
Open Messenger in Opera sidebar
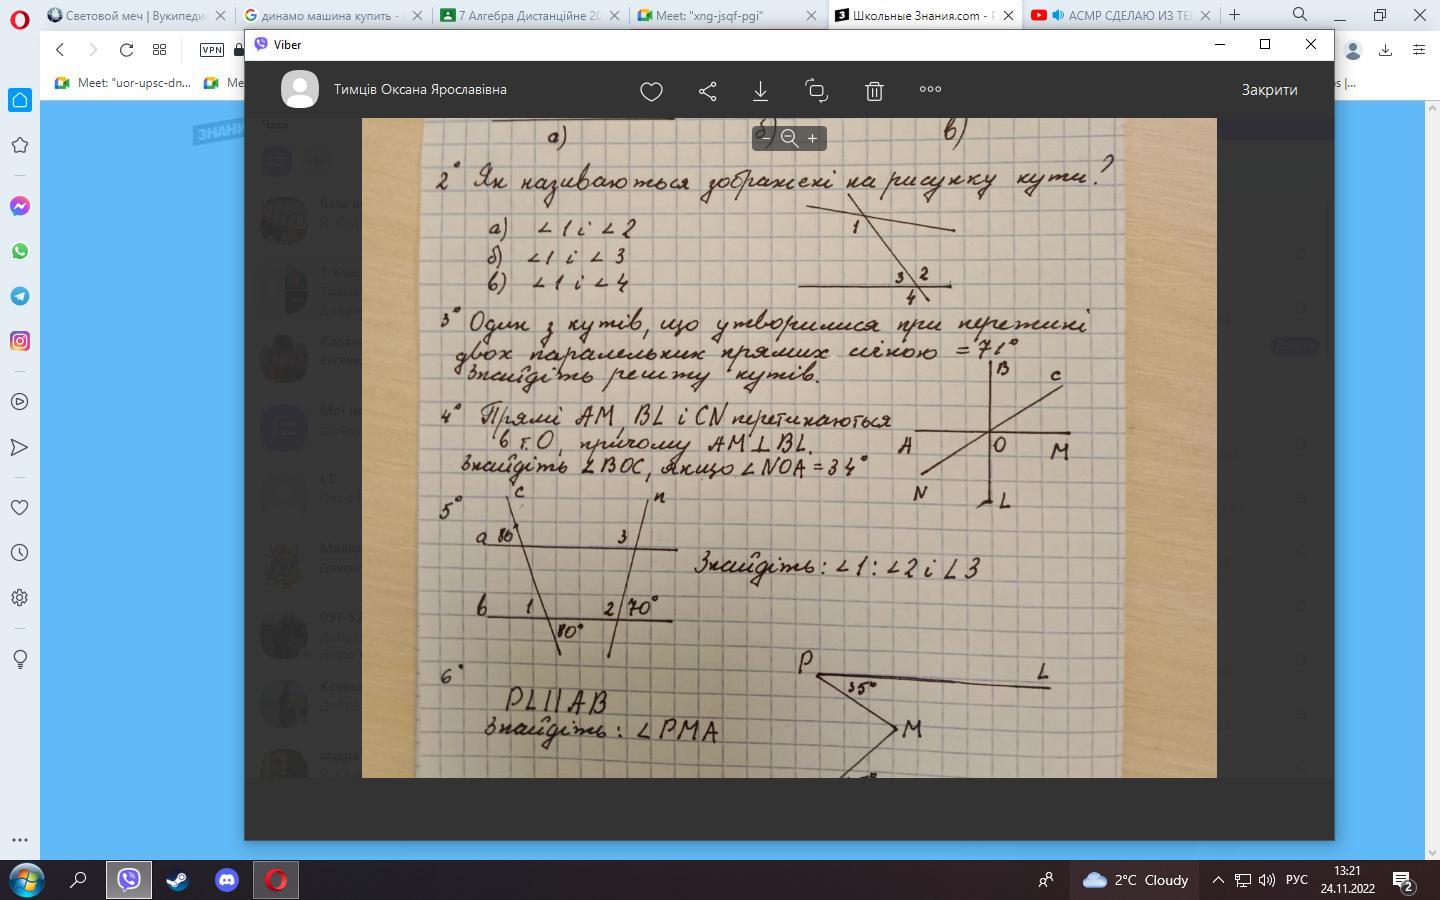(19, 206)
